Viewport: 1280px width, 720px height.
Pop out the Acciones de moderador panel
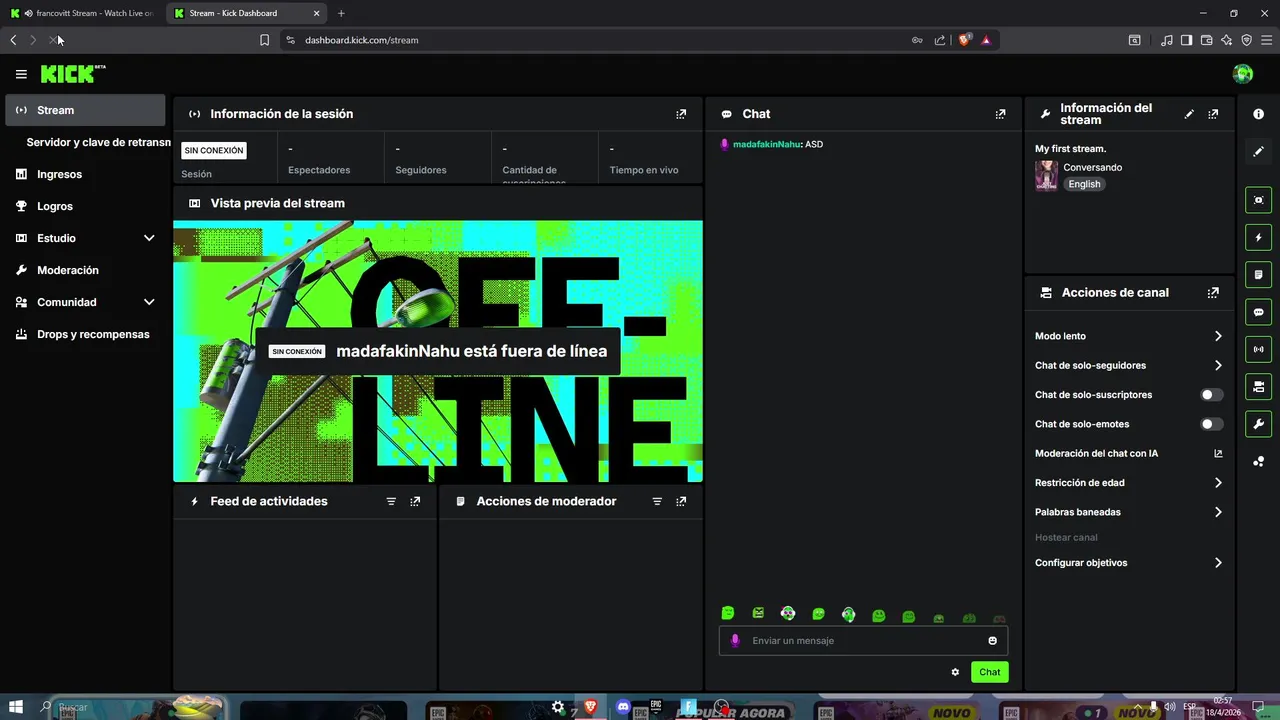click(681, 501)
